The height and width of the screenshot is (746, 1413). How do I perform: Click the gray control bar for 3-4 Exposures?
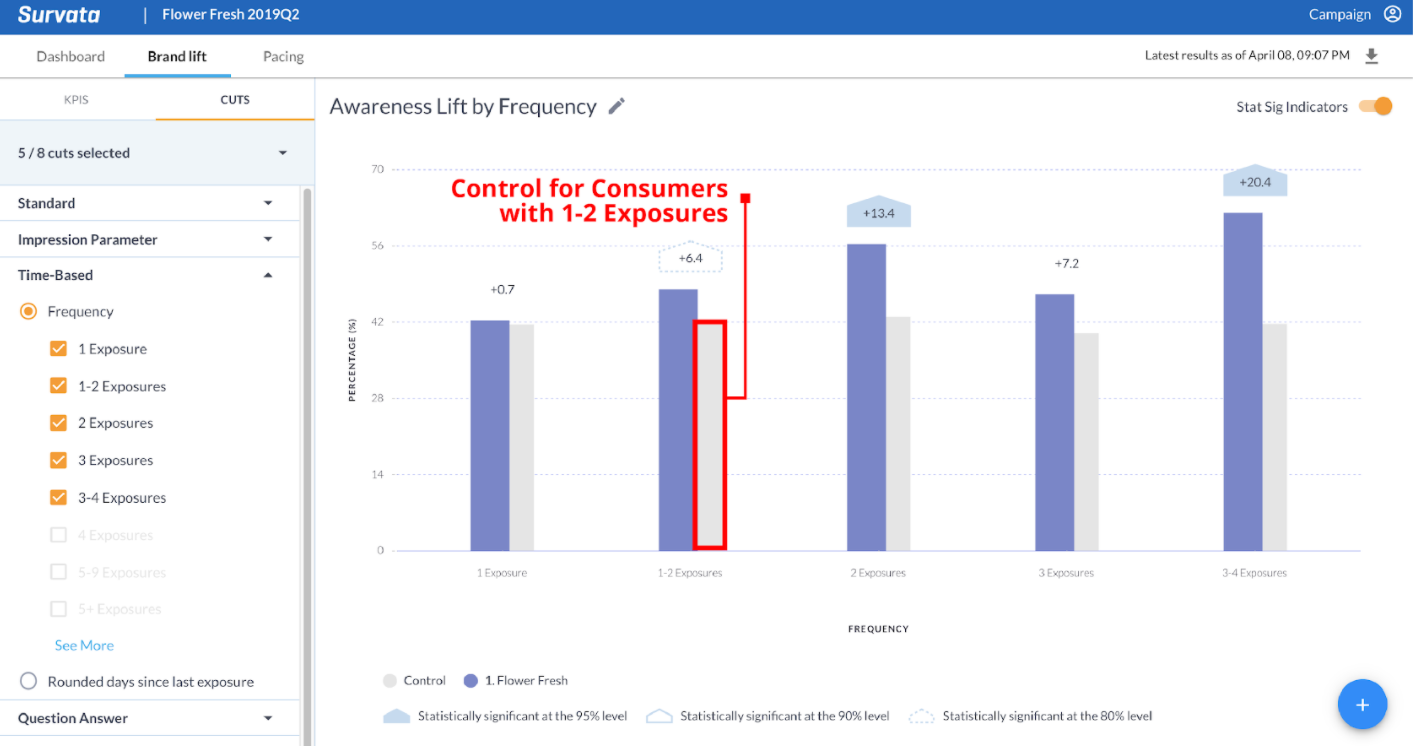pos(1275,437)
